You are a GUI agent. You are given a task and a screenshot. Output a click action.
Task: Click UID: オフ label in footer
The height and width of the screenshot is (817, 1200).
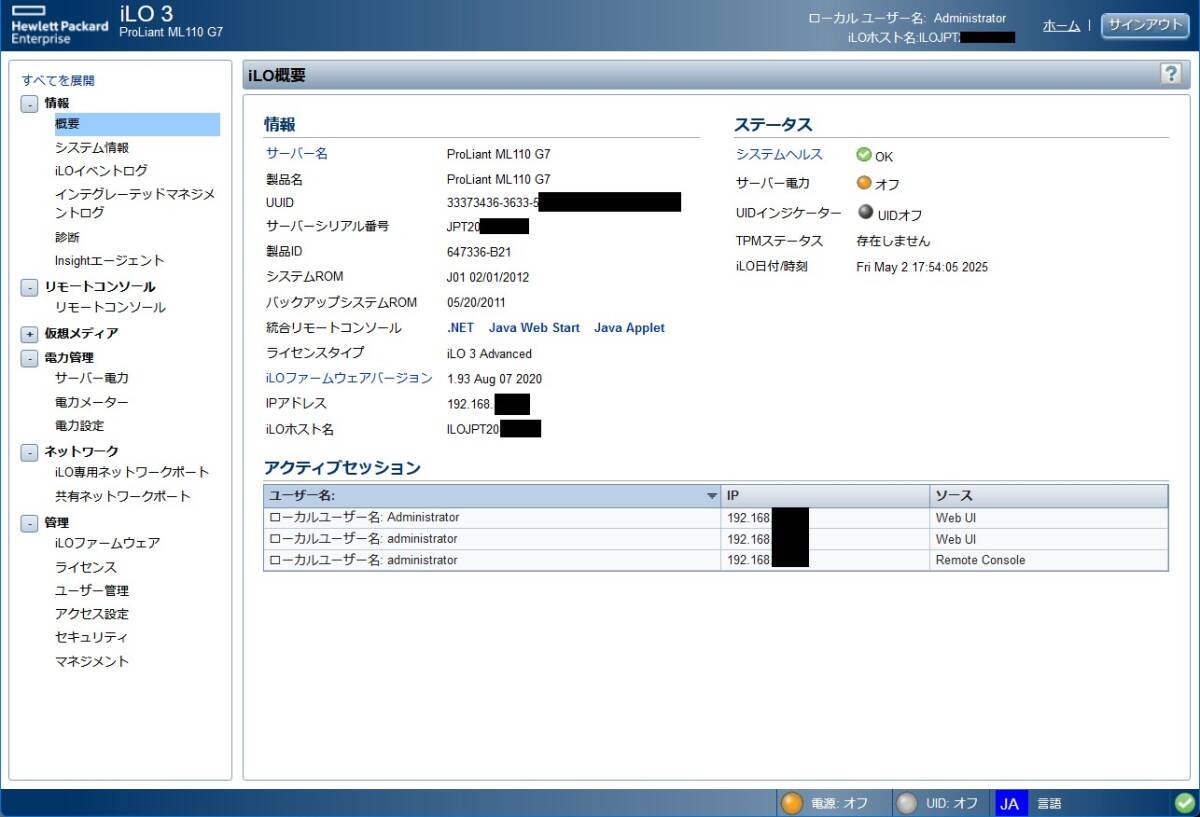pyautogui.click(x=952, y=803)
